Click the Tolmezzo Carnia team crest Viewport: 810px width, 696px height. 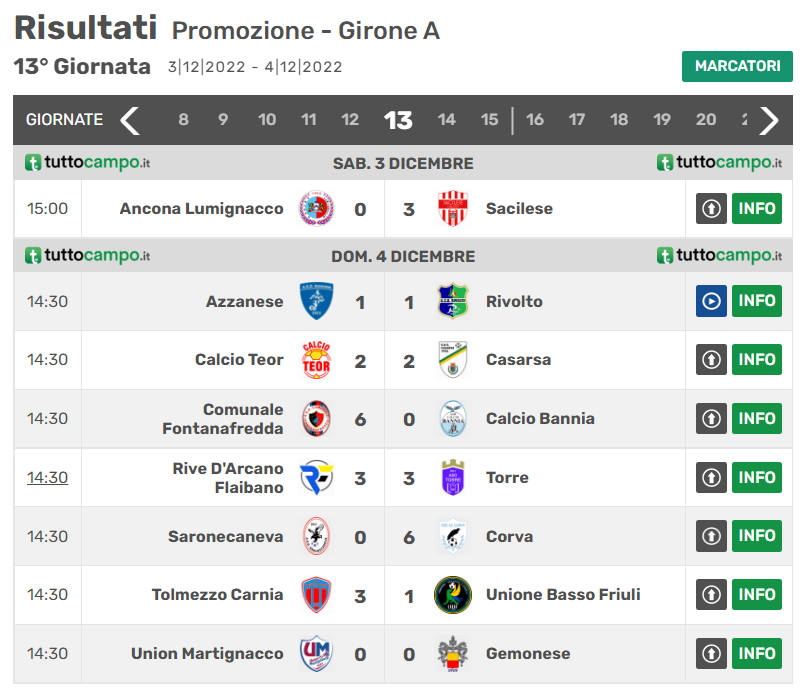pyautogui.click(x=317, y=595)
